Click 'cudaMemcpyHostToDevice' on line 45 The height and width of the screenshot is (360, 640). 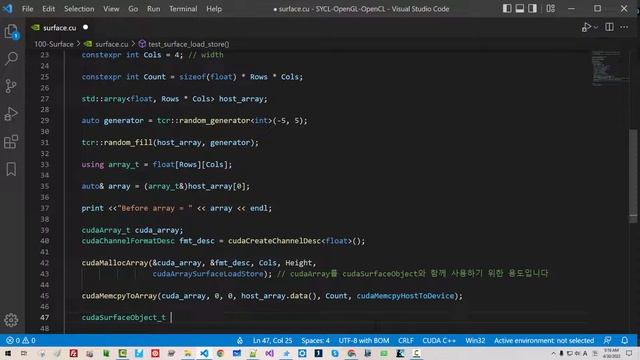point(405,296)
